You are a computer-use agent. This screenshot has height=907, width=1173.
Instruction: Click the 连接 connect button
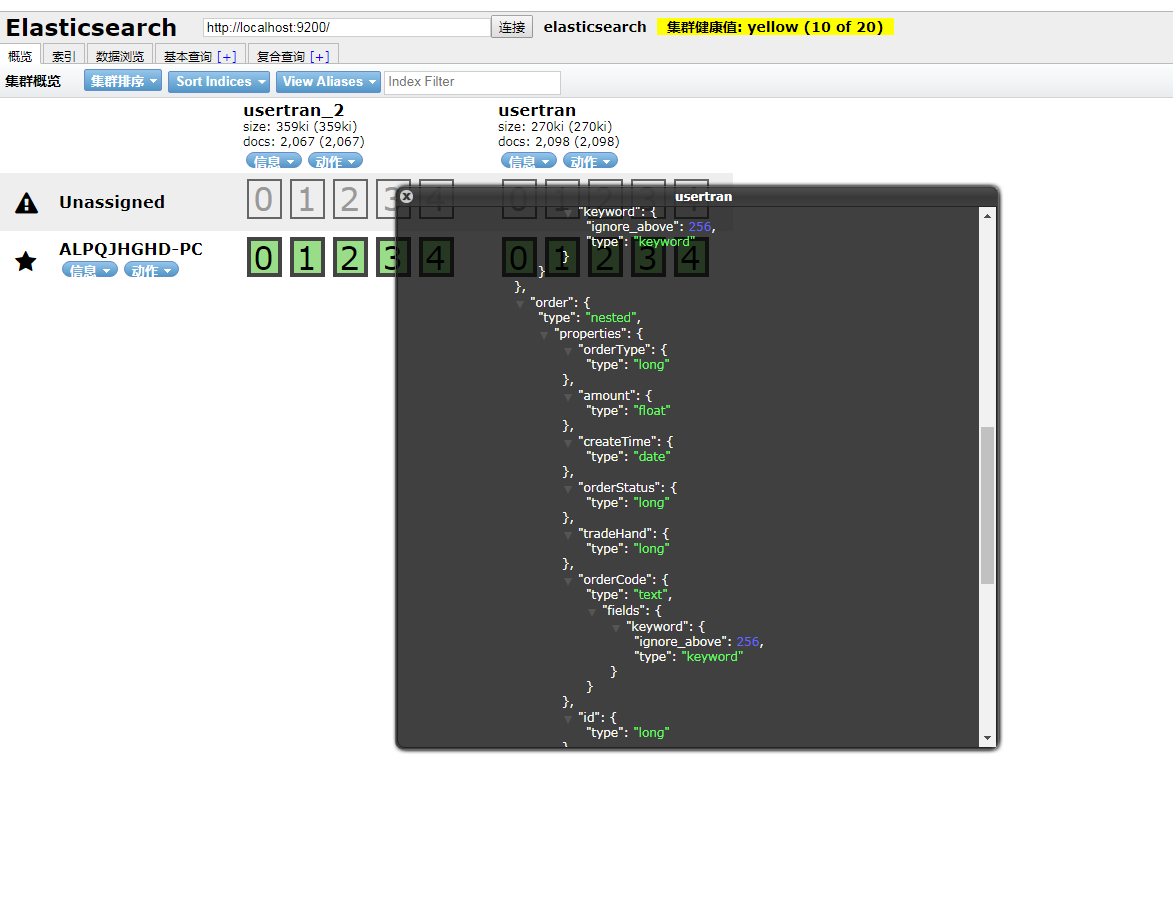(x=512, y=27)
